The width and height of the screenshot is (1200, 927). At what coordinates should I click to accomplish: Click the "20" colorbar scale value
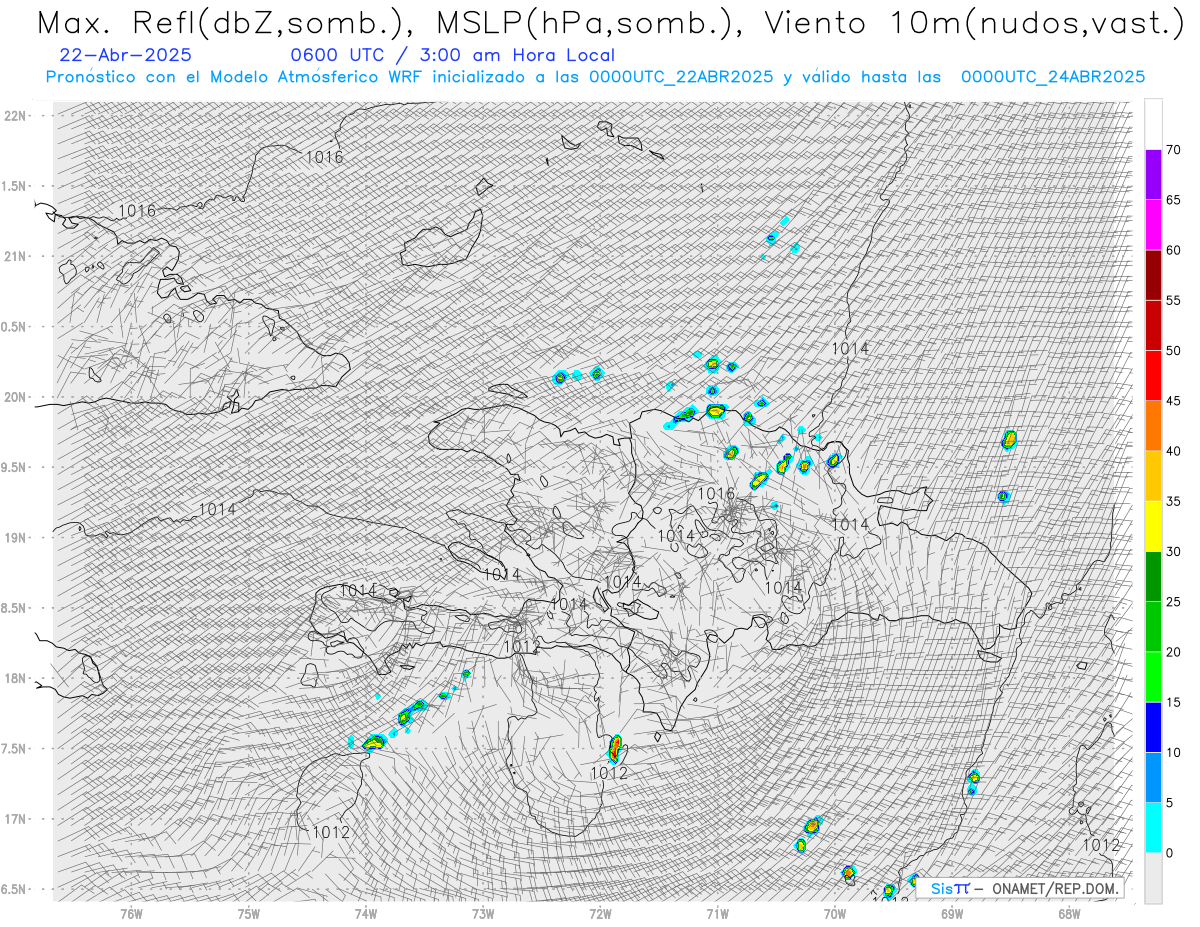[1173, 652]
